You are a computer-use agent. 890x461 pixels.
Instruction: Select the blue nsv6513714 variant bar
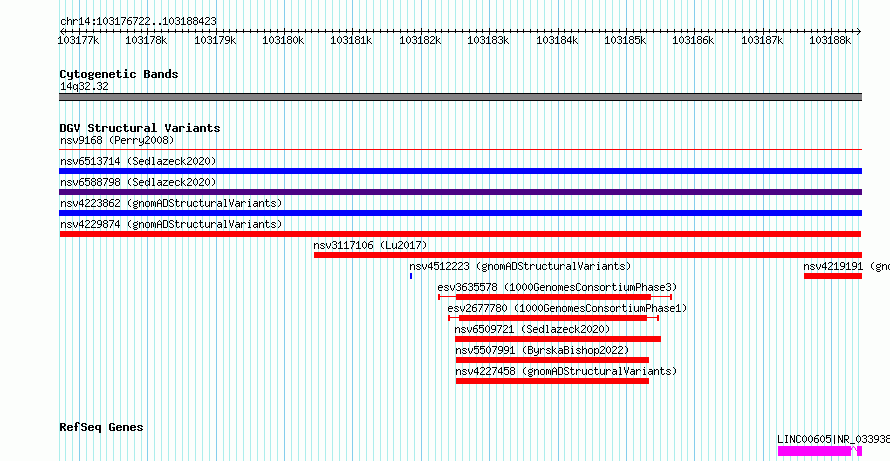point(461,171)
